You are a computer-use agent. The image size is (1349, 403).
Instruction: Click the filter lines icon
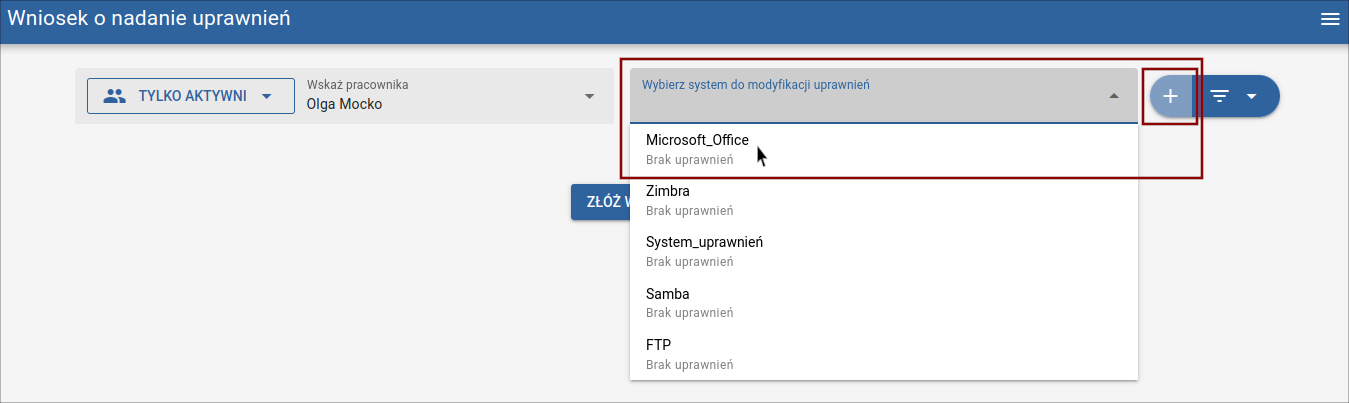coord(1220,96)
